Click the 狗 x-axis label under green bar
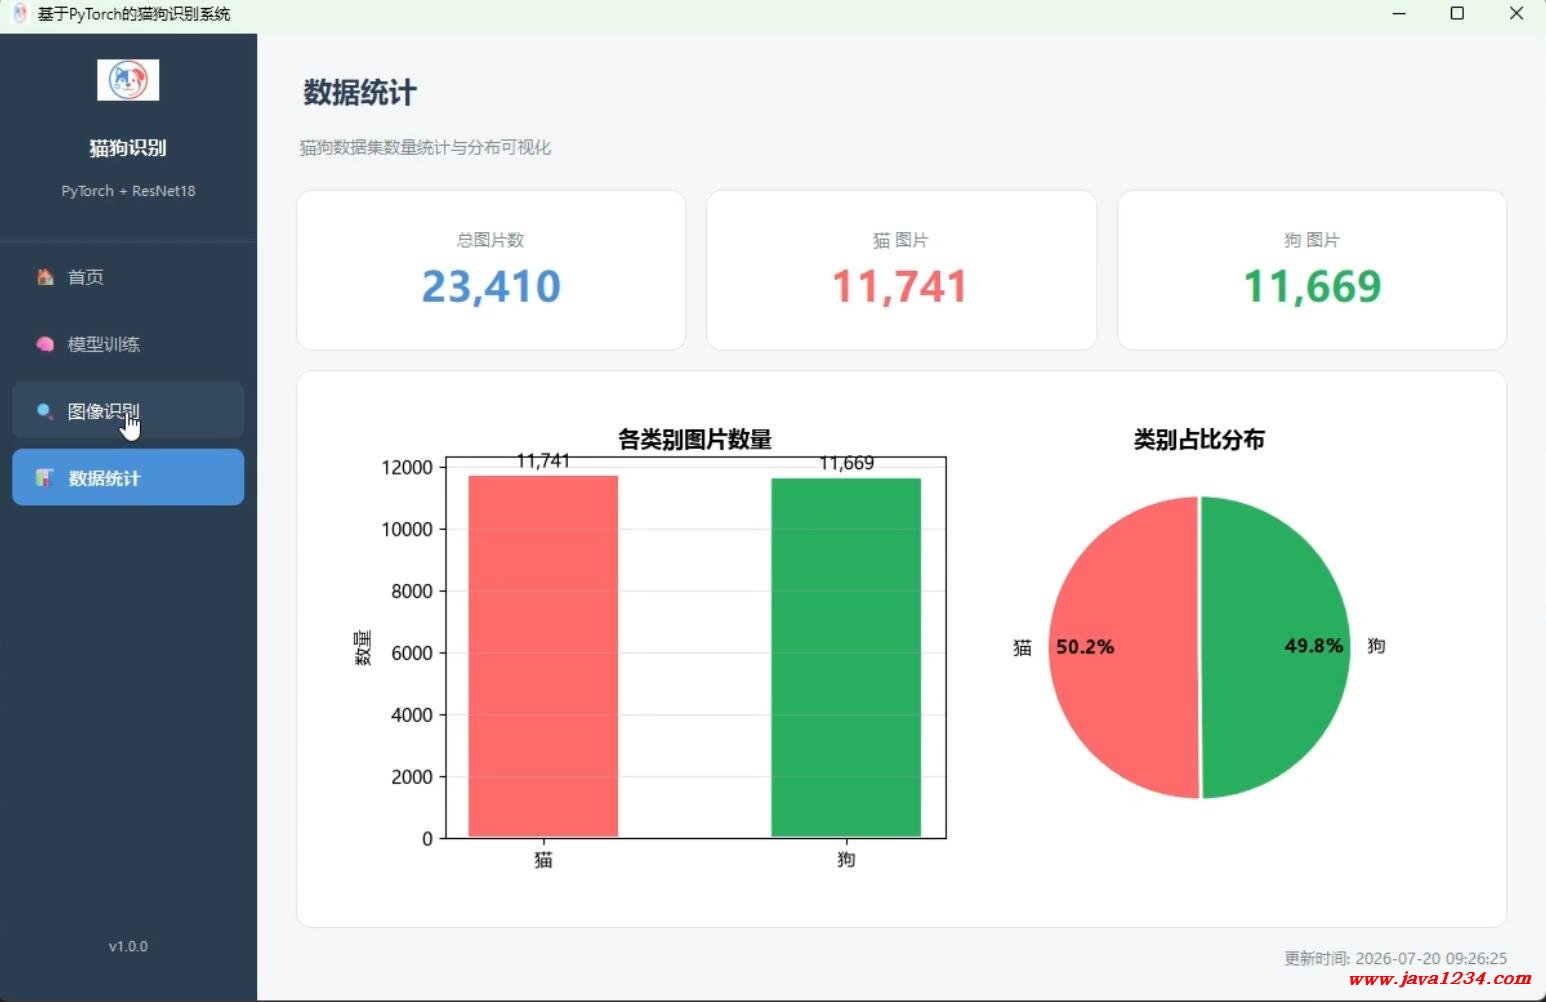The image size is (1546, 1002). 846,860
